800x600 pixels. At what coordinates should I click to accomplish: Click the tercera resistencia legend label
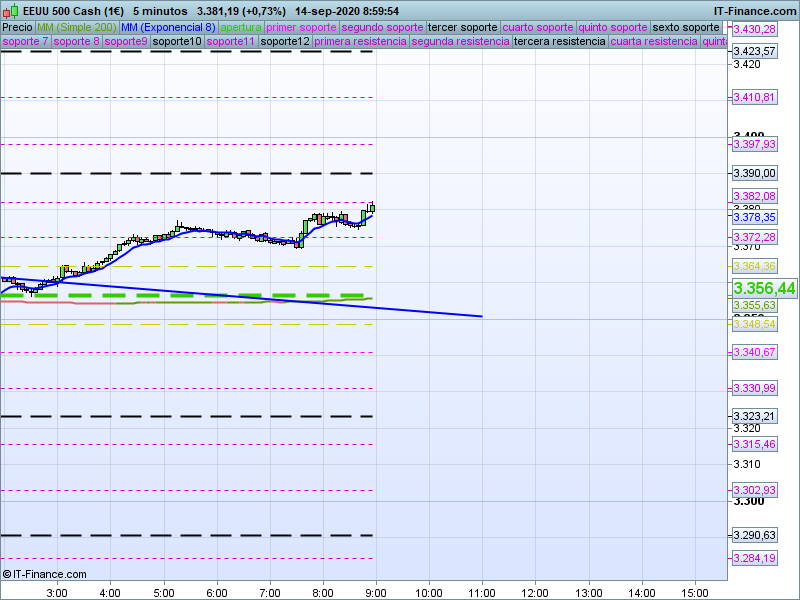tap(559, 42)
